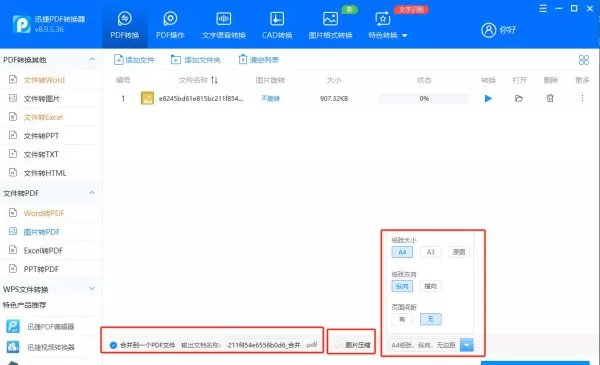Select 图片转PDF in sidebar
The image size is (600, 365).
coord(42,232)
